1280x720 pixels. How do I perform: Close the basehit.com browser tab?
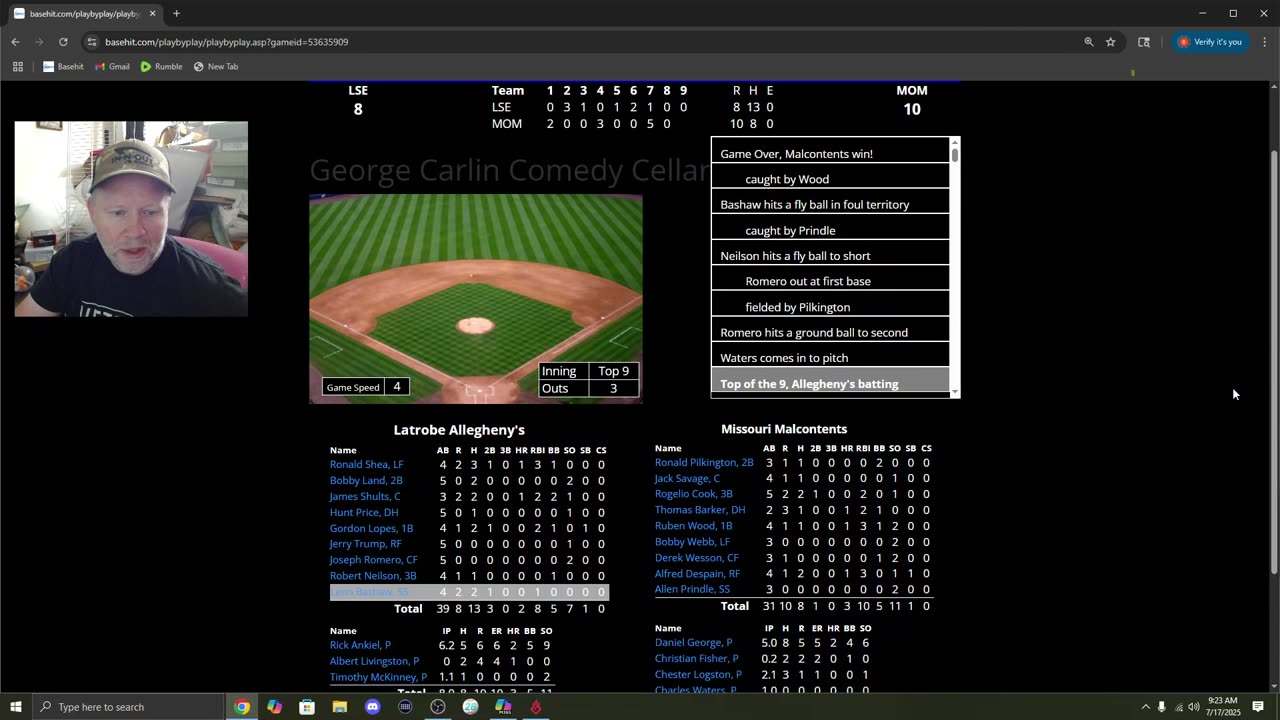[x=152, y=14]
